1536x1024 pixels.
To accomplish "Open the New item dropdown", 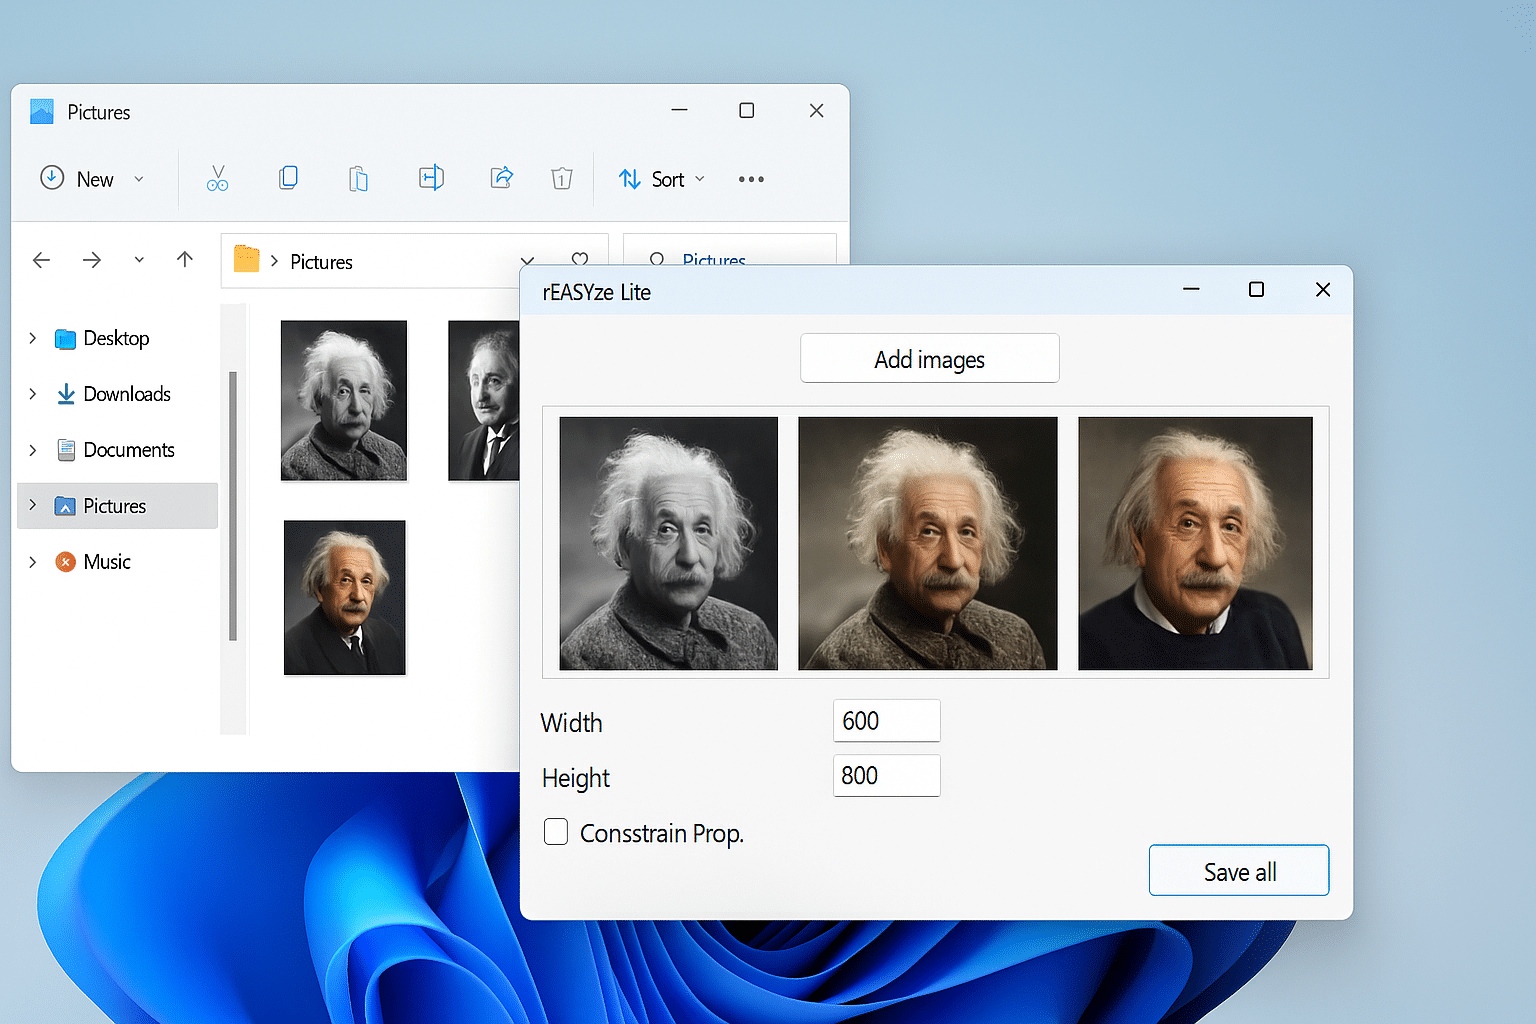I will point(93,179).
